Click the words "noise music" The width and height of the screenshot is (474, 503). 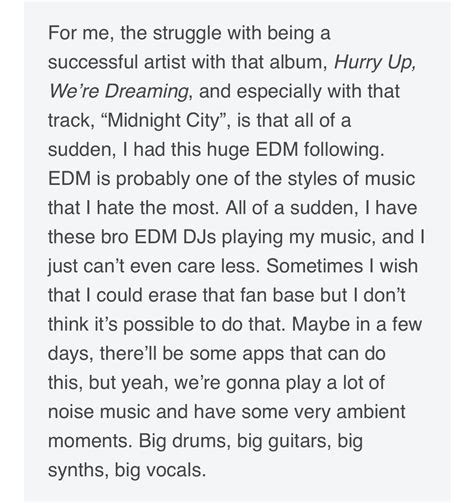[x=99, y=412]
